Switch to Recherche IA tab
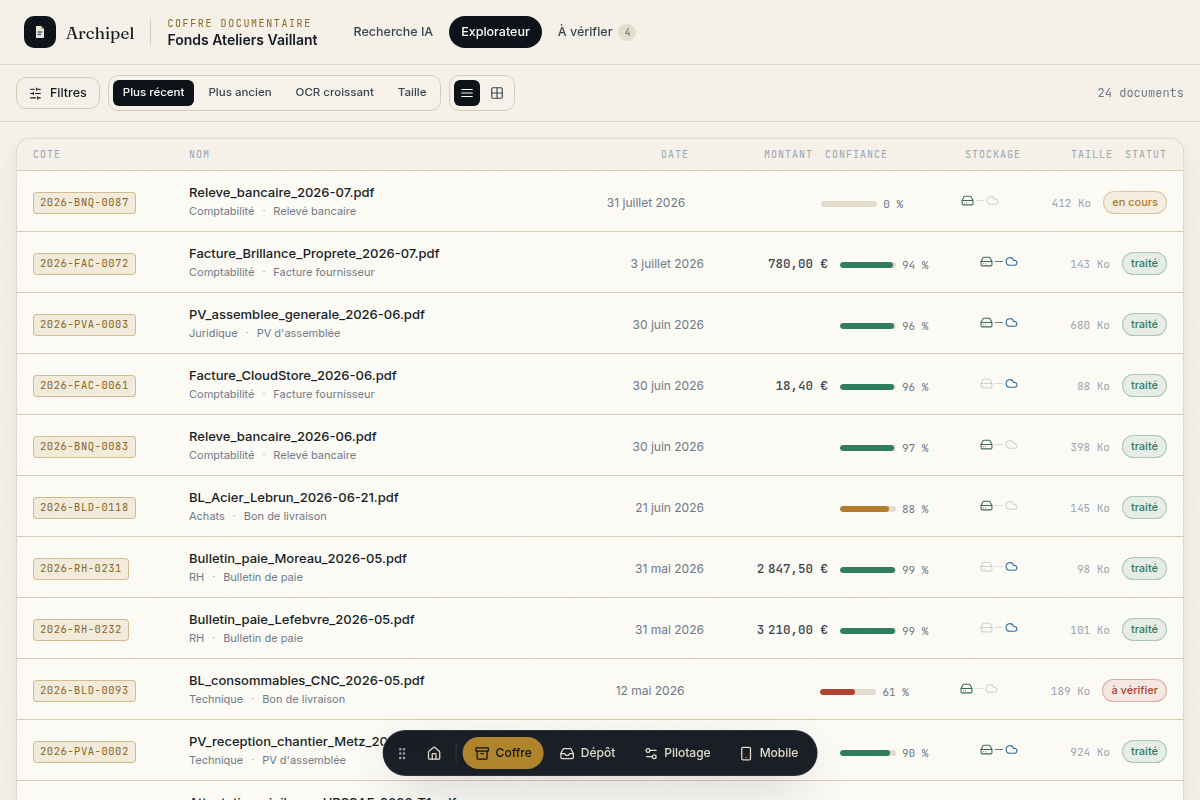Screen dimensions: 1200x800 point(393,32)
